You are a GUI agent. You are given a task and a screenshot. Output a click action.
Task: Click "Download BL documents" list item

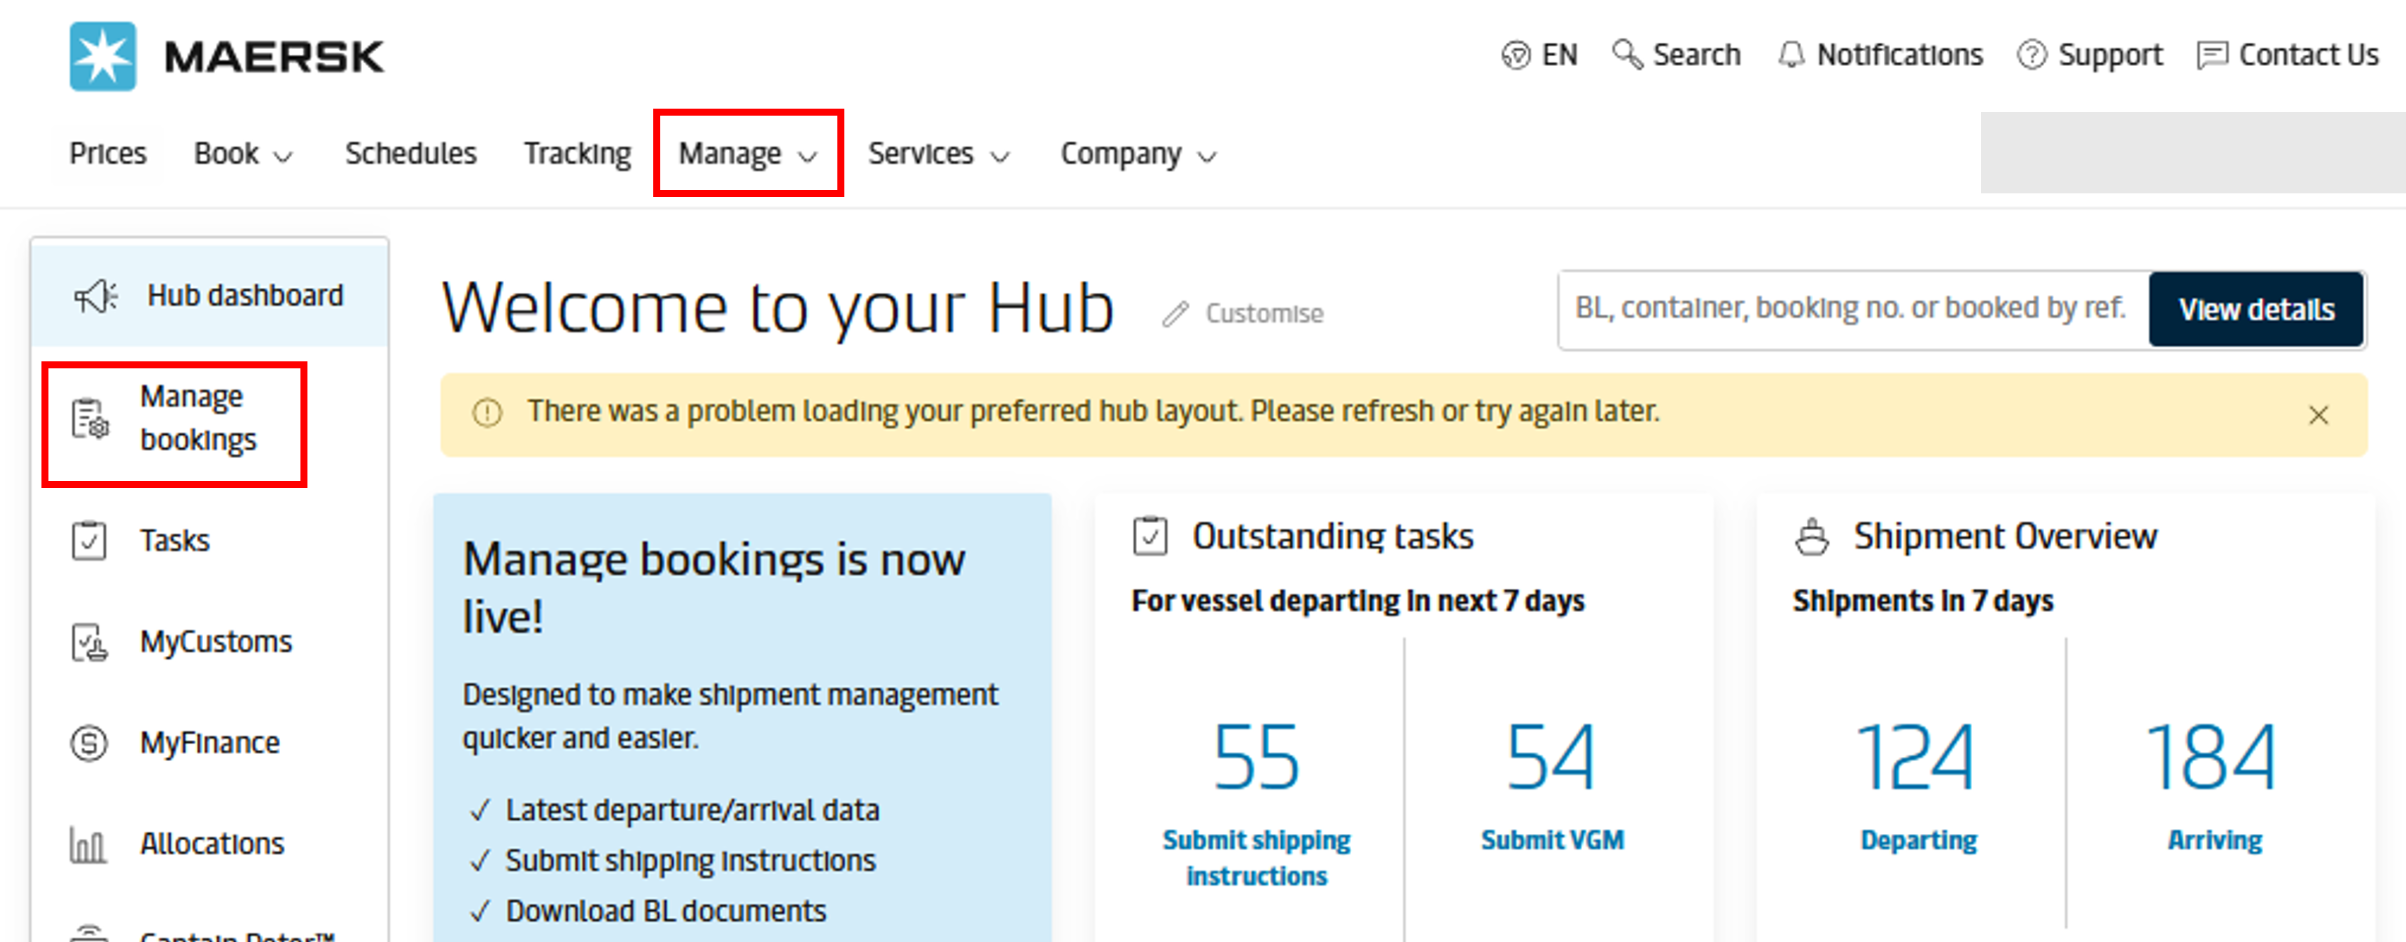(666, 912)
